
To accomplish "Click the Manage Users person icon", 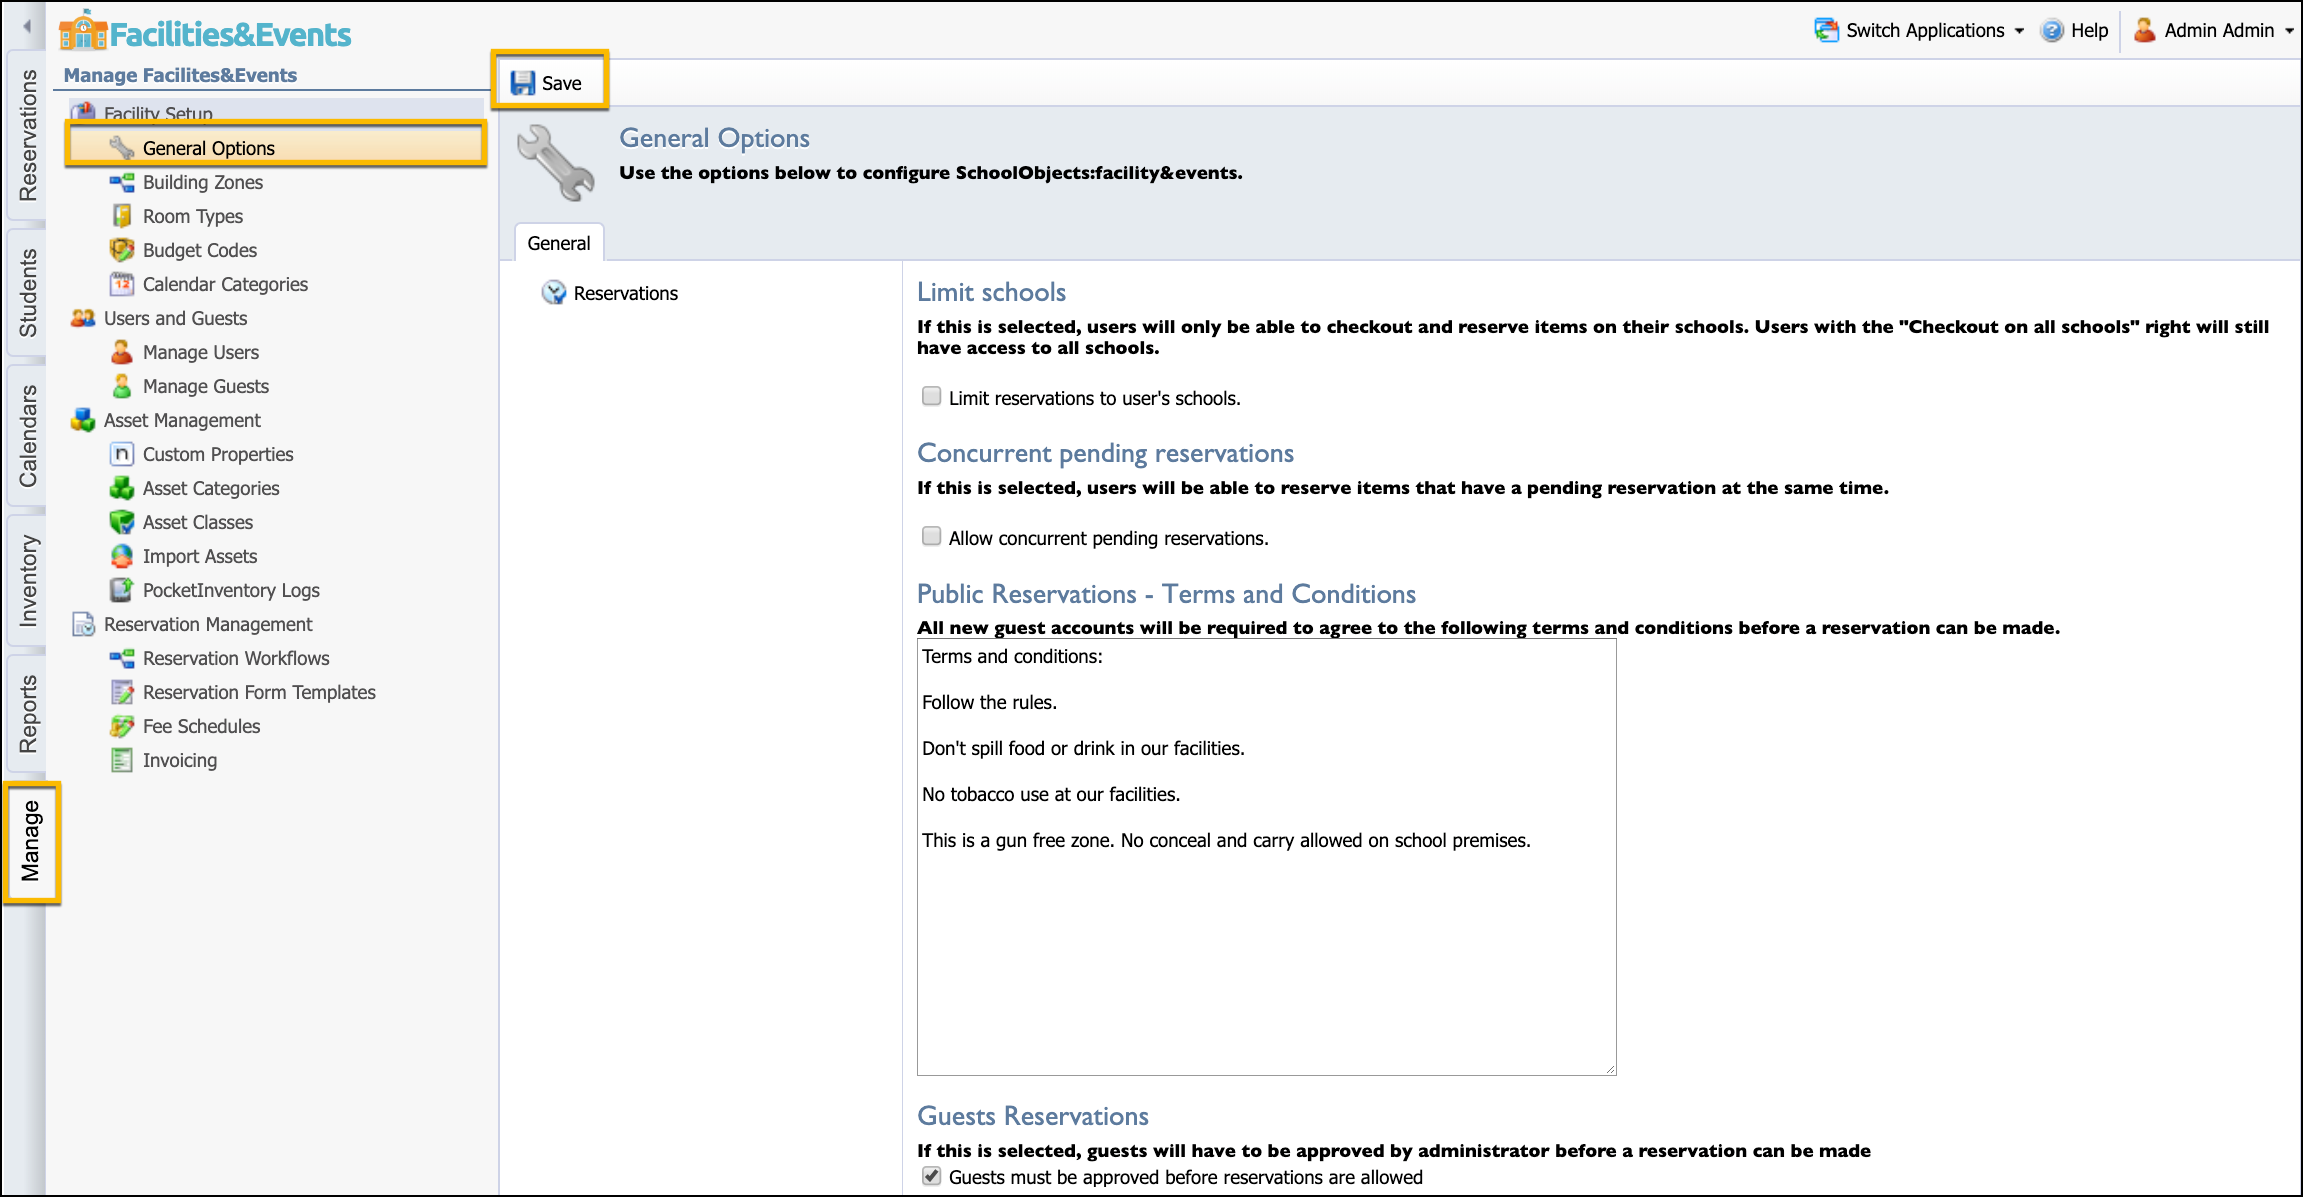I will pos(122,352).
